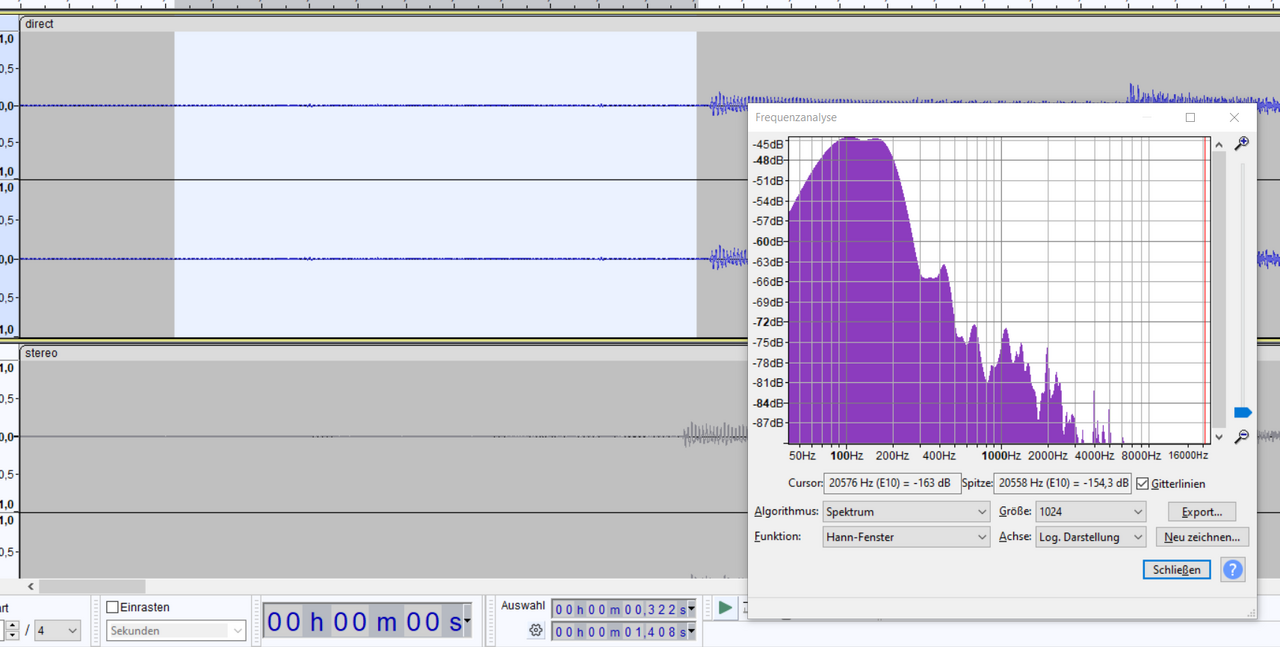1280x647 pixels.
Task: Open the time signature denominator 4 dropdown
Action: coord(58,631)
